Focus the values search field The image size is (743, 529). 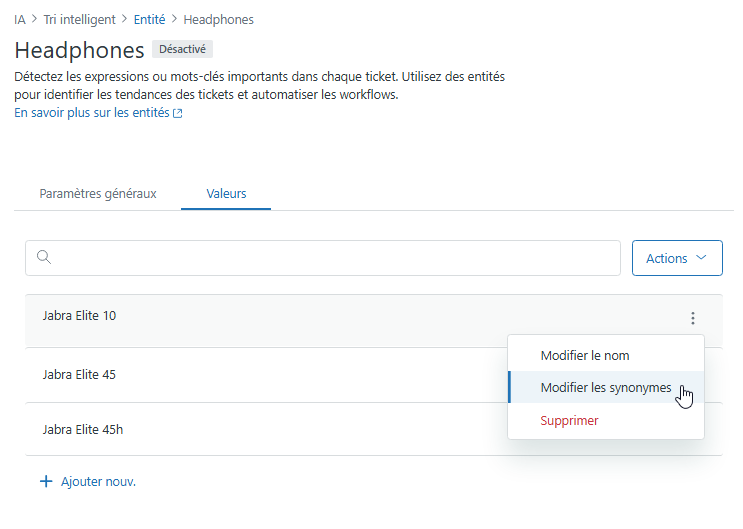coord(323,258)
